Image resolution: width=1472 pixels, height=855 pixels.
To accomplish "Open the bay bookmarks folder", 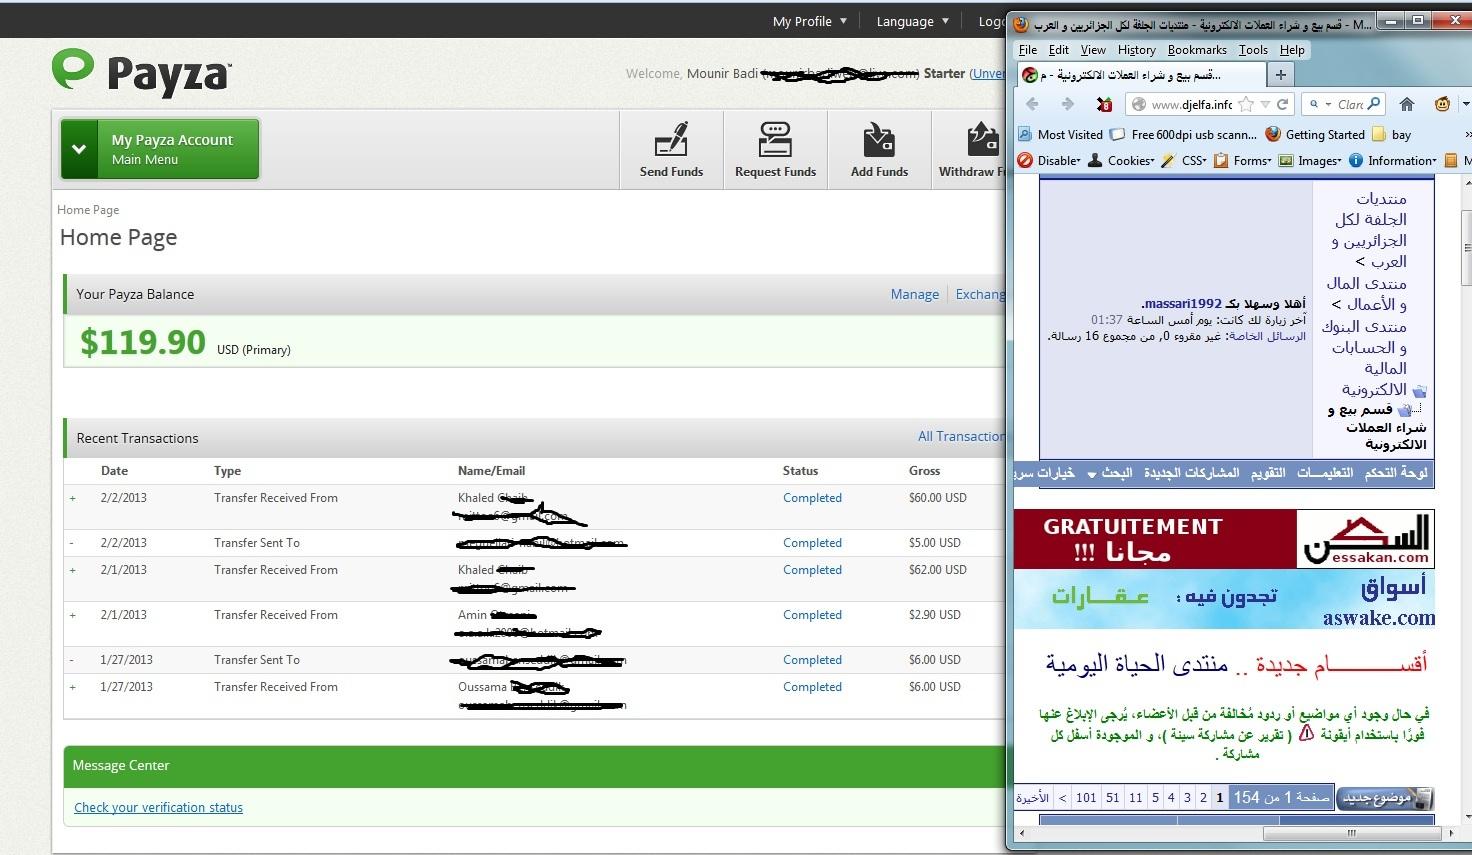I will click(x=1392, y=134).
